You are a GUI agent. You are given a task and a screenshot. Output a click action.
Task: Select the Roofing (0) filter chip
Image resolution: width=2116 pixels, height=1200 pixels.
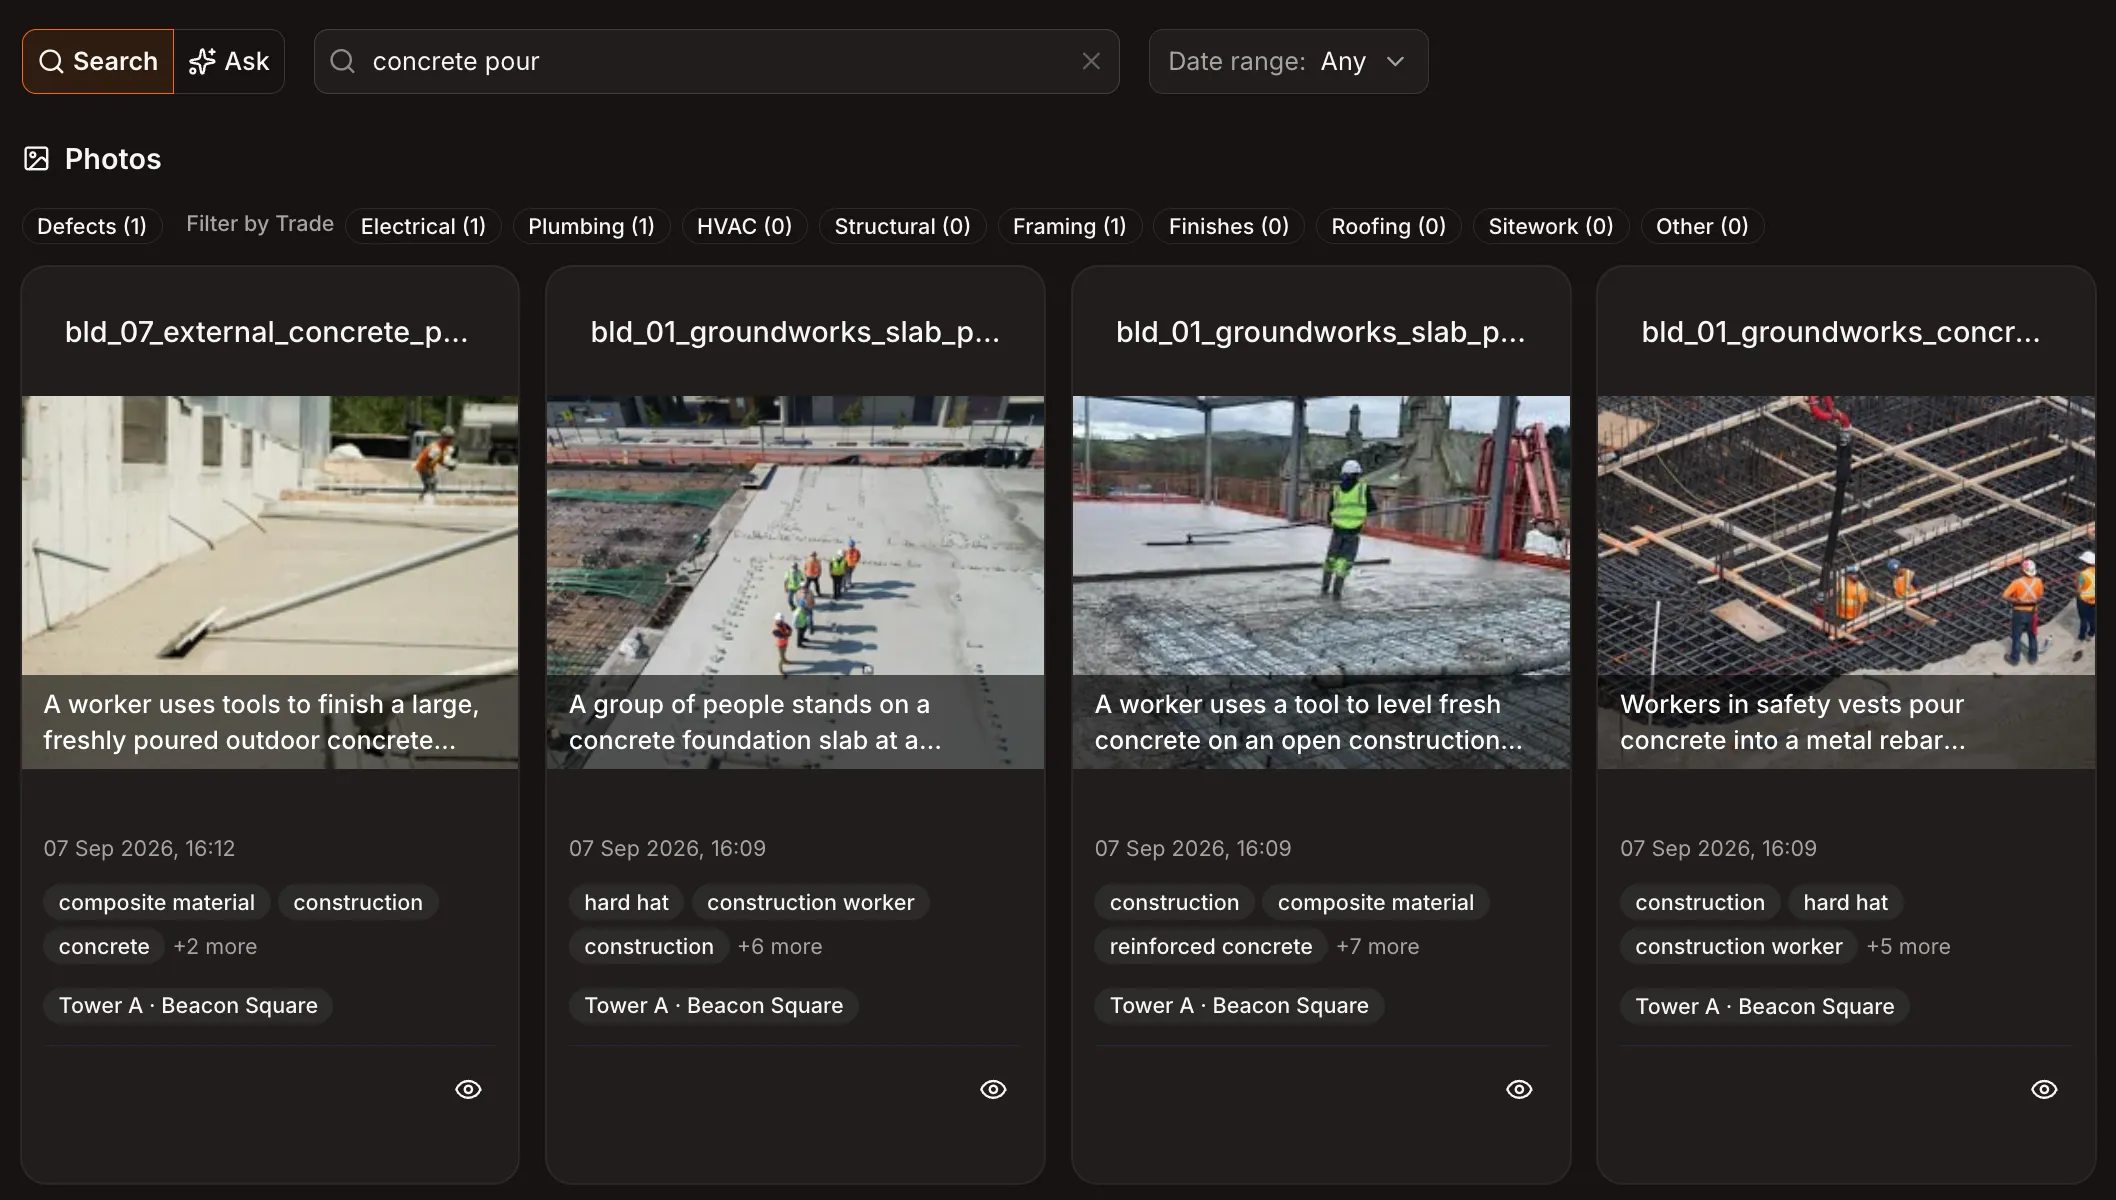pos(1388,226)
